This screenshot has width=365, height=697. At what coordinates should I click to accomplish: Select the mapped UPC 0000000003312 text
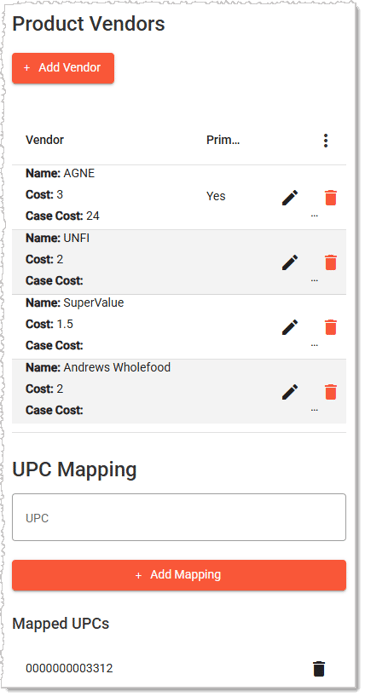coord(69,669)
